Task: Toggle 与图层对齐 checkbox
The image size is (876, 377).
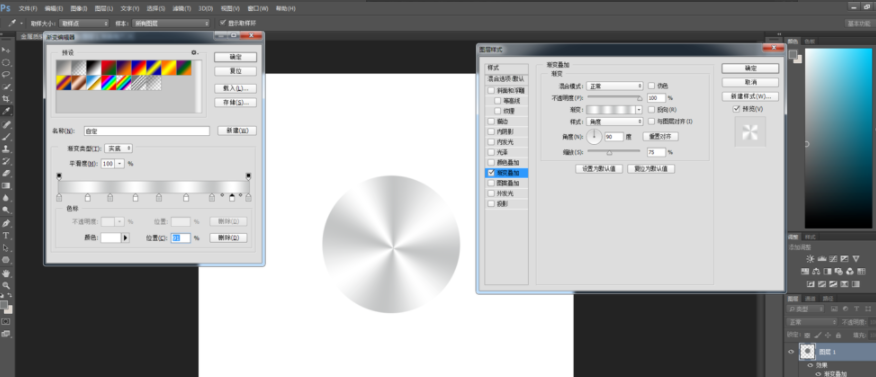Action: pyautogui.click(x=651, y=121)
